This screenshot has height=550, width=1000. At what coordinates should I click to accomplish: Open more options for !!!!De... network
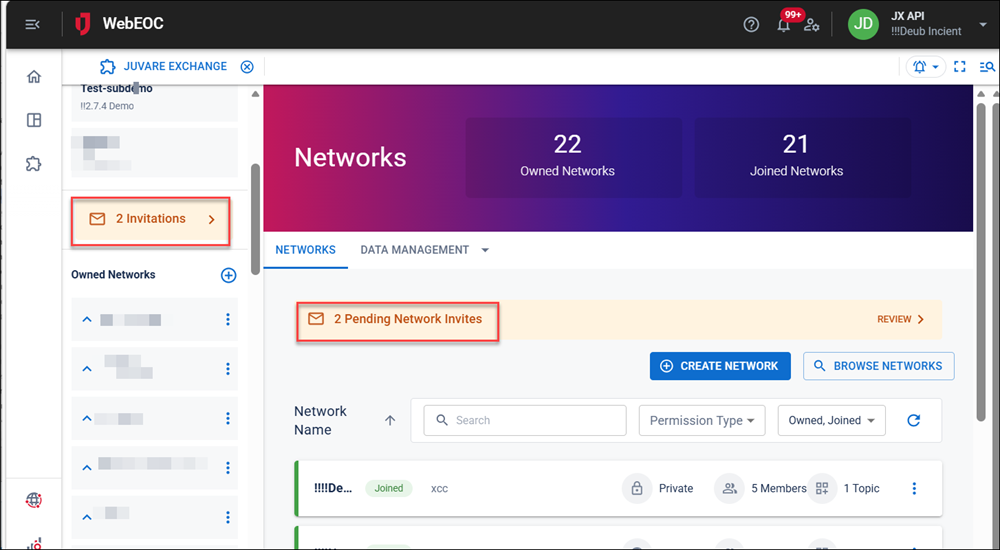914,489
